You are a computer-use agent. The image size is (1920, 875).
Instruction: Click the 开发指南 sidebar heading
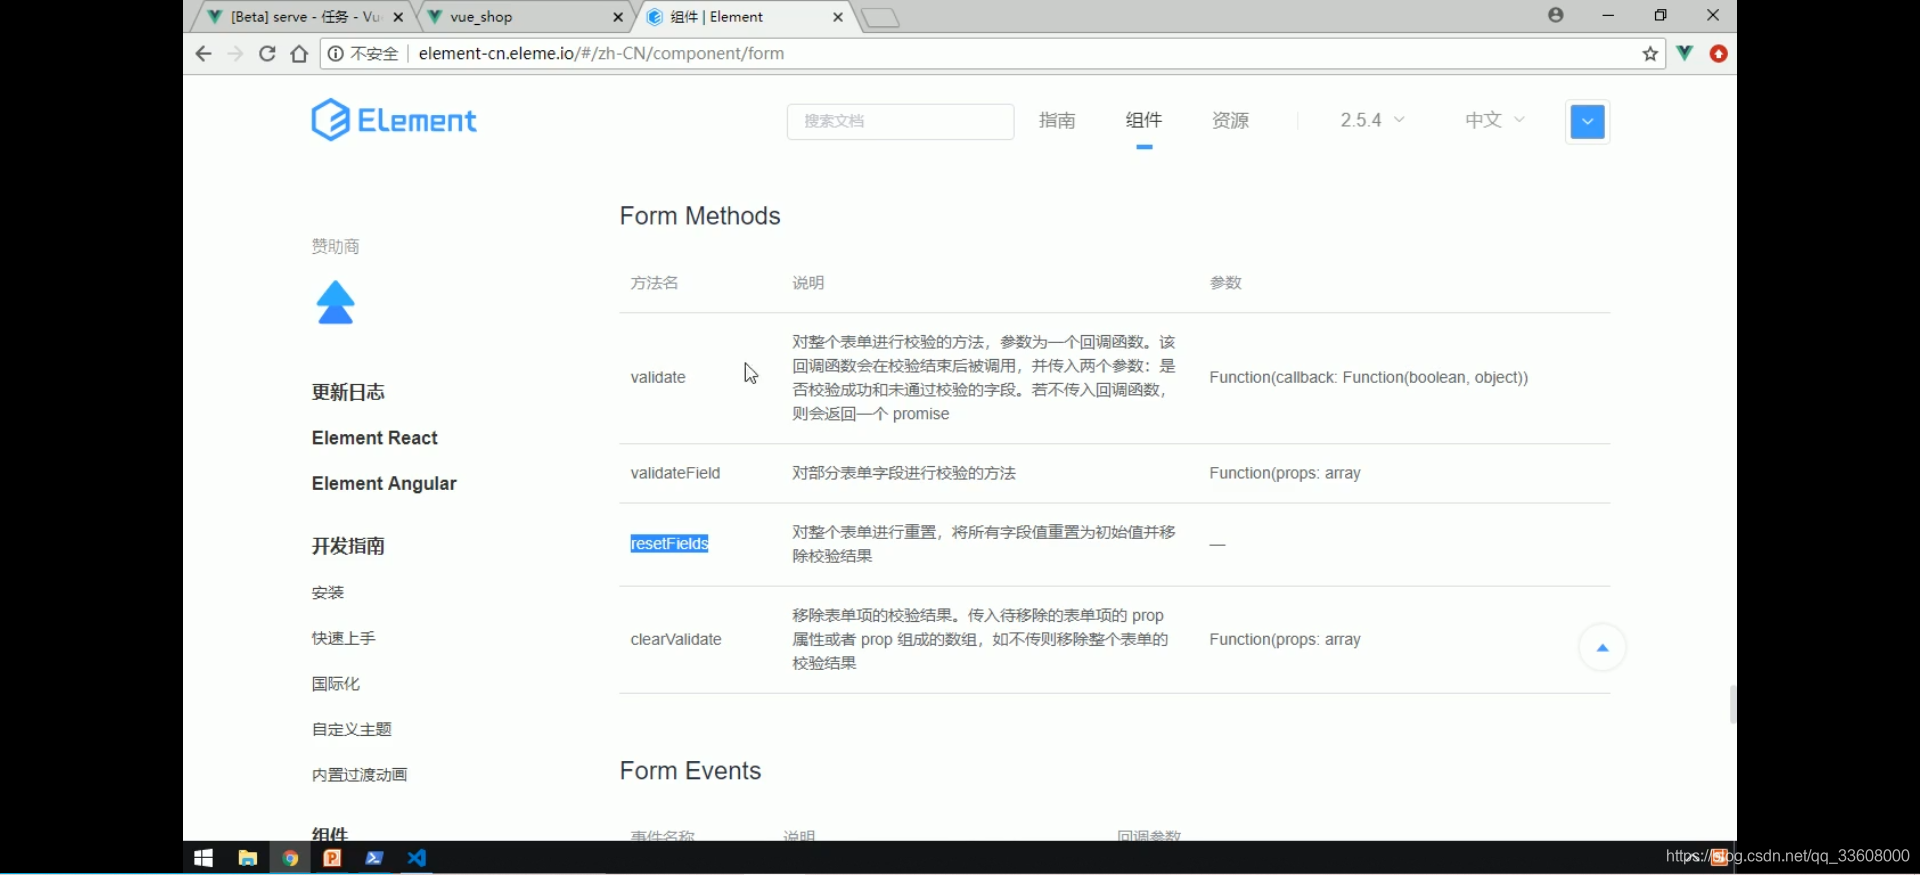pyautogui.click(x=348, y=546)
